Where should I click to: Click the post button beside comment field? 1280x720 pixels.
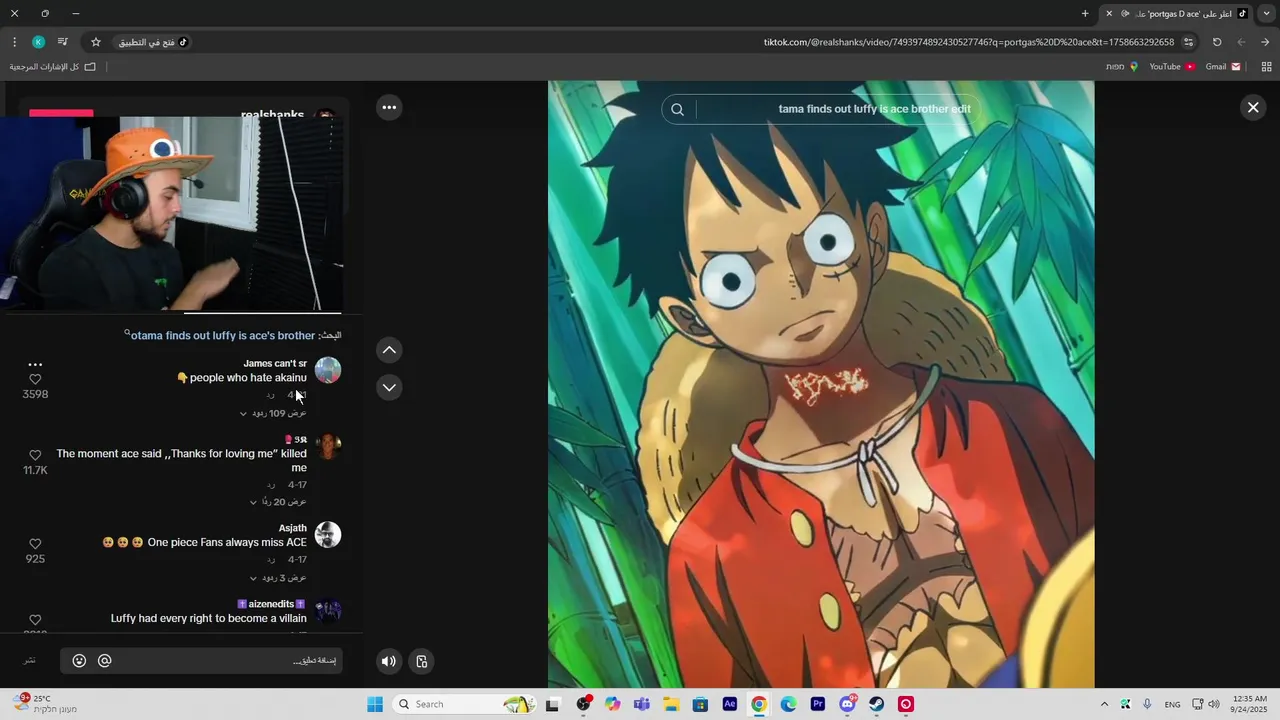[x=30, y=661]
